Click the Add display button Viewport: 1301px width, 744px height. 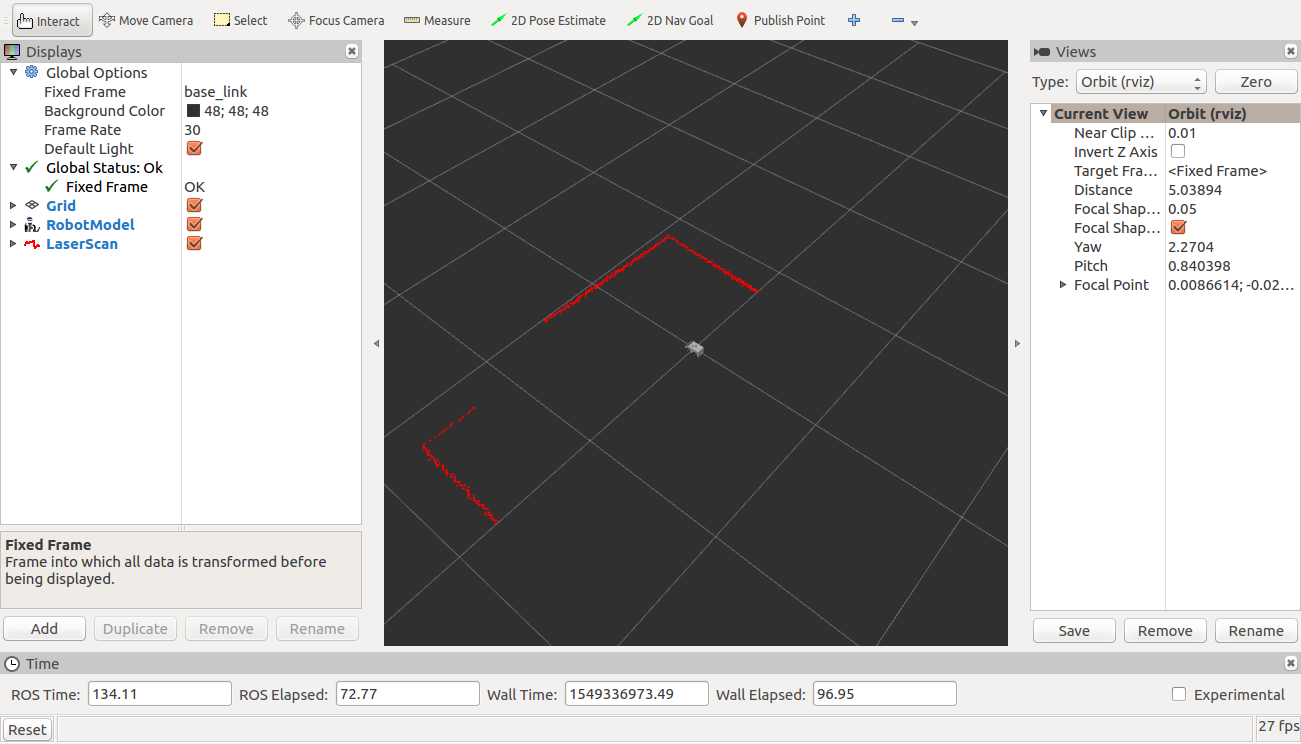pos(44,629)
